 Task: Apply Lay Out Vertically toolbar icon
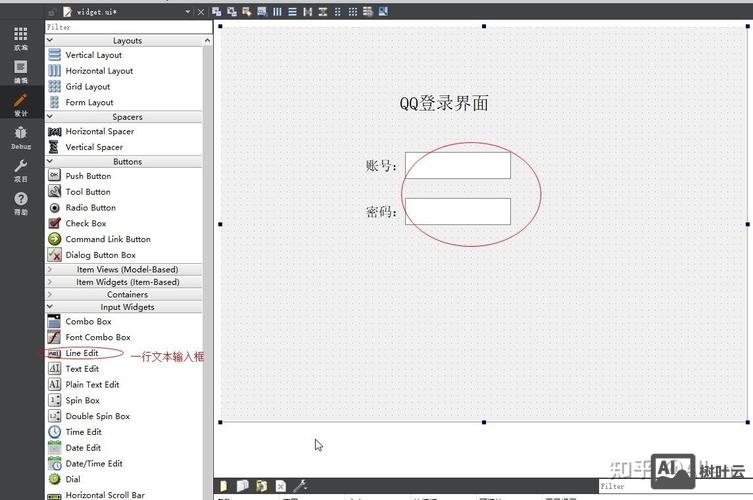click(x=292, y=12)
